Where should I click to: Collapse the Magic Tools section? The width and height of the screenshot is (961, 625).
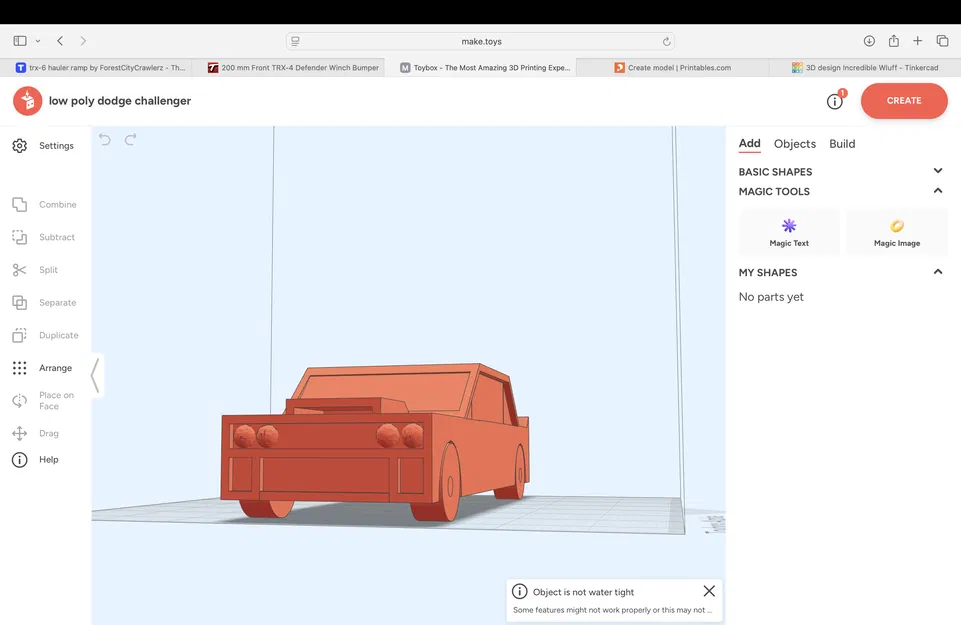pos(938,190)
